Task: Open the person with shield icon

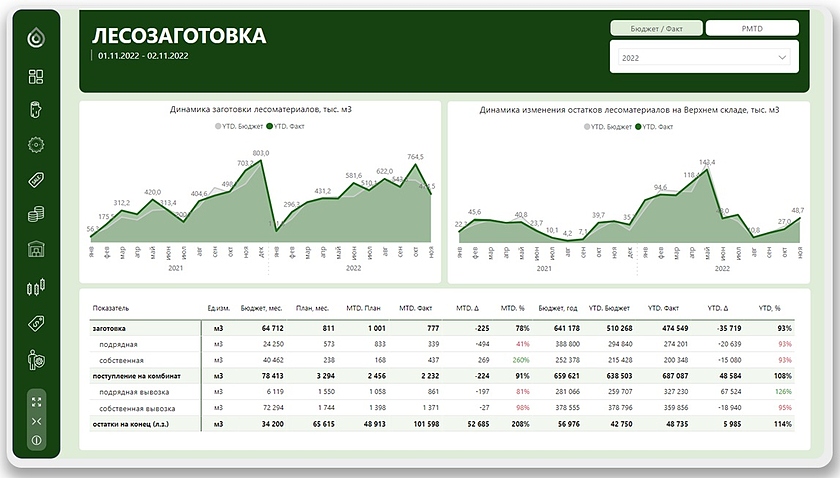Action: (36, 358)
